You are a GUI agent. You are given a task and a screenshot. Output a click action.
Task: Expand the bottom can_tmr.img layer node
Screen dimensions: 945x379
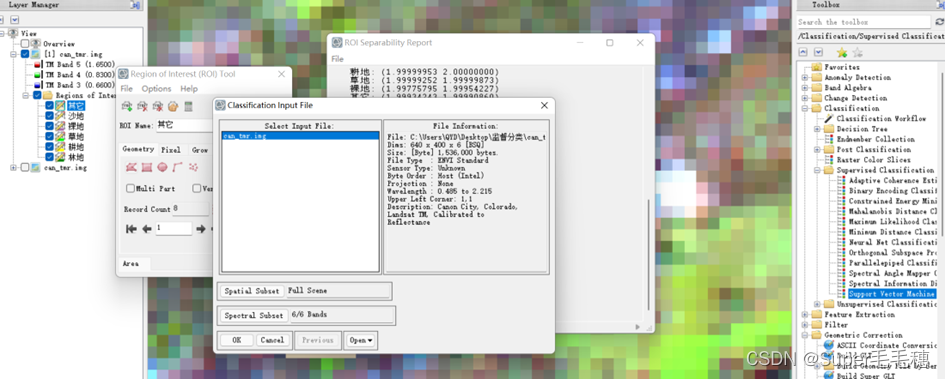pyautogui.click(x=13, y=168)
